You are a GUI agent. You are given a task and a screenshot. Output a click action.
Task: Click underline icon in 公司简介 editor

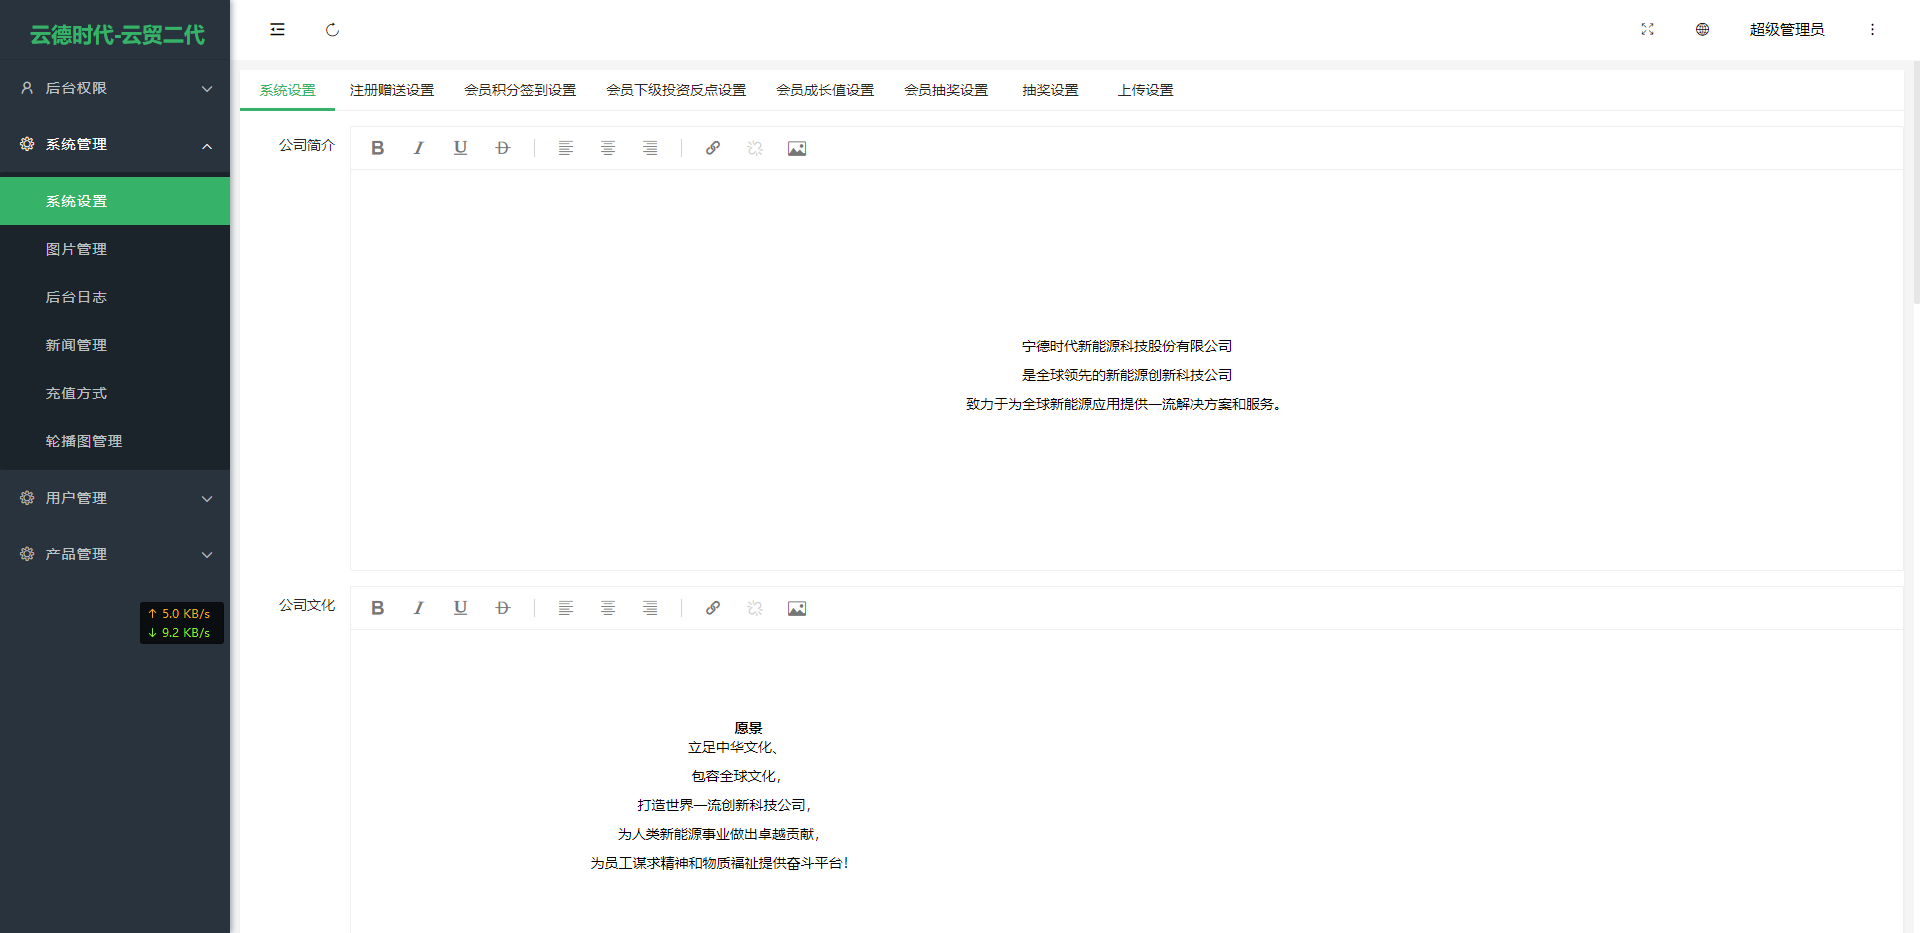460,148
